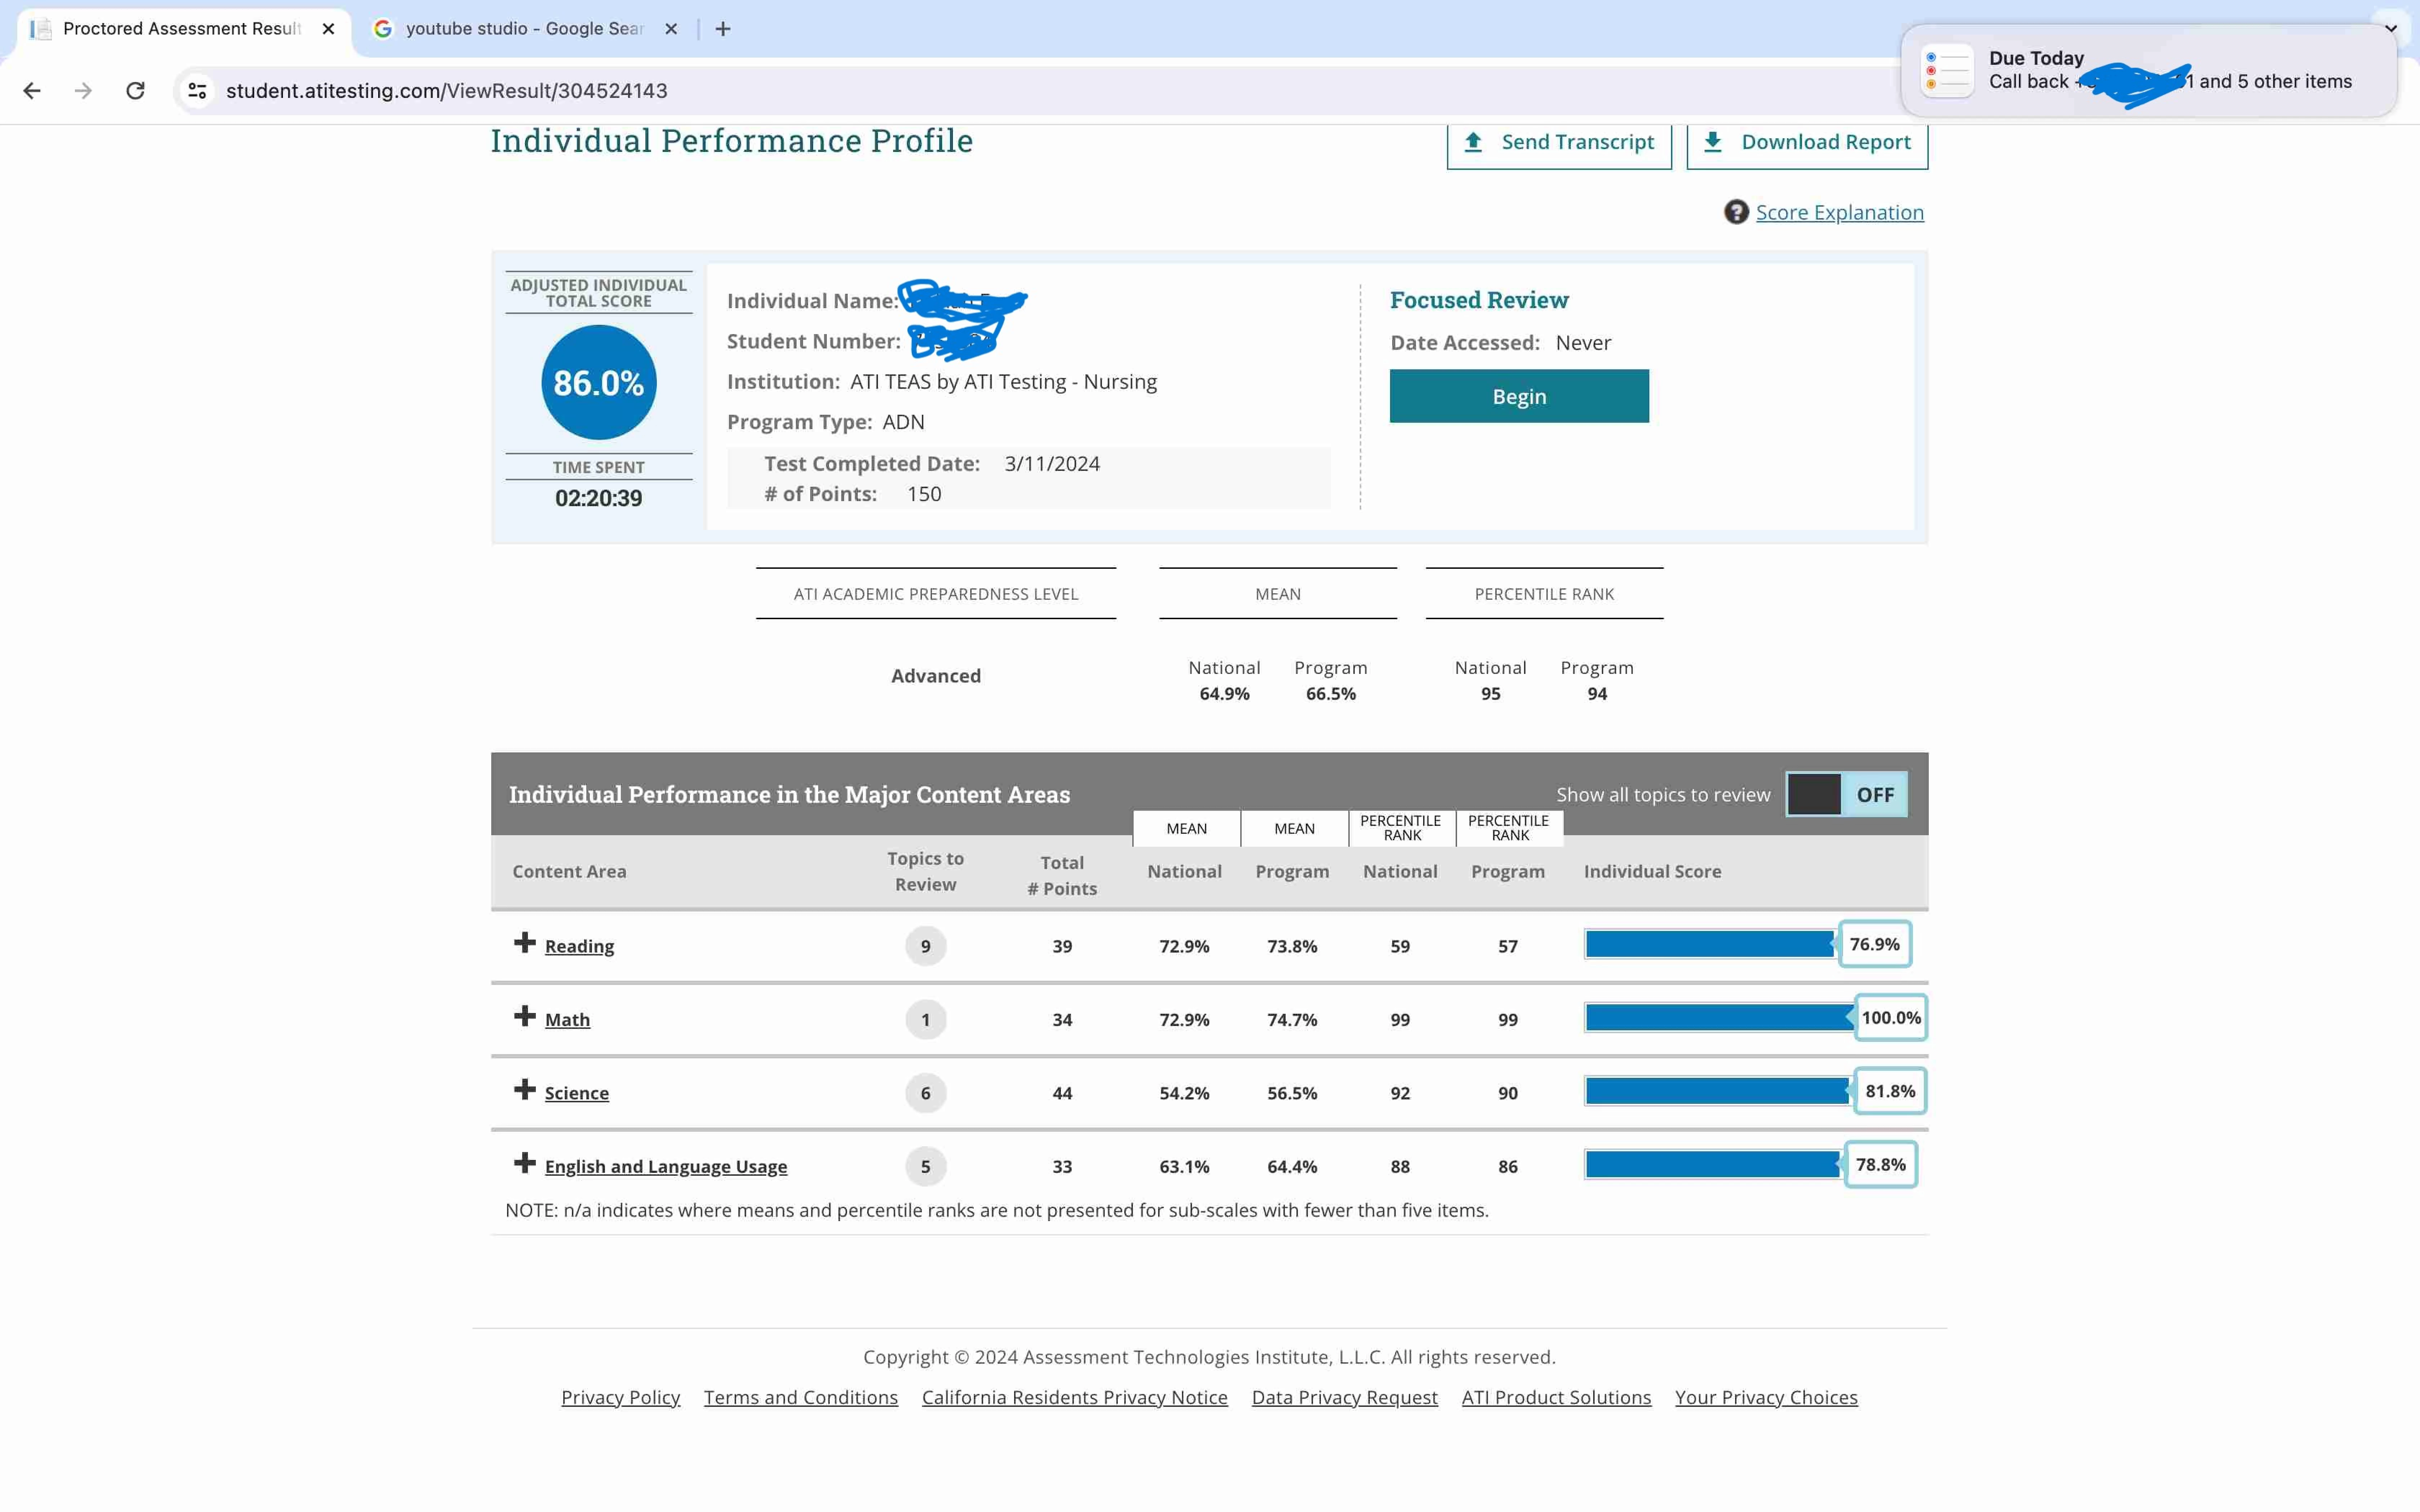Click the Individual Performance Profile heading
This screenshot has height=1512, width=2420.
click(x=732, y=141)
